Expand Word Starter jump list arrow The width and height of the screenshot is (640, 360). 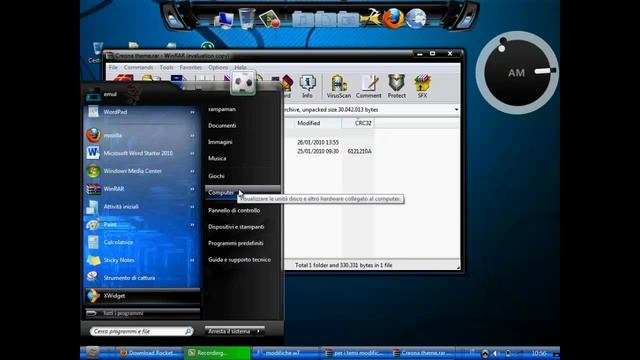[192, 153]
